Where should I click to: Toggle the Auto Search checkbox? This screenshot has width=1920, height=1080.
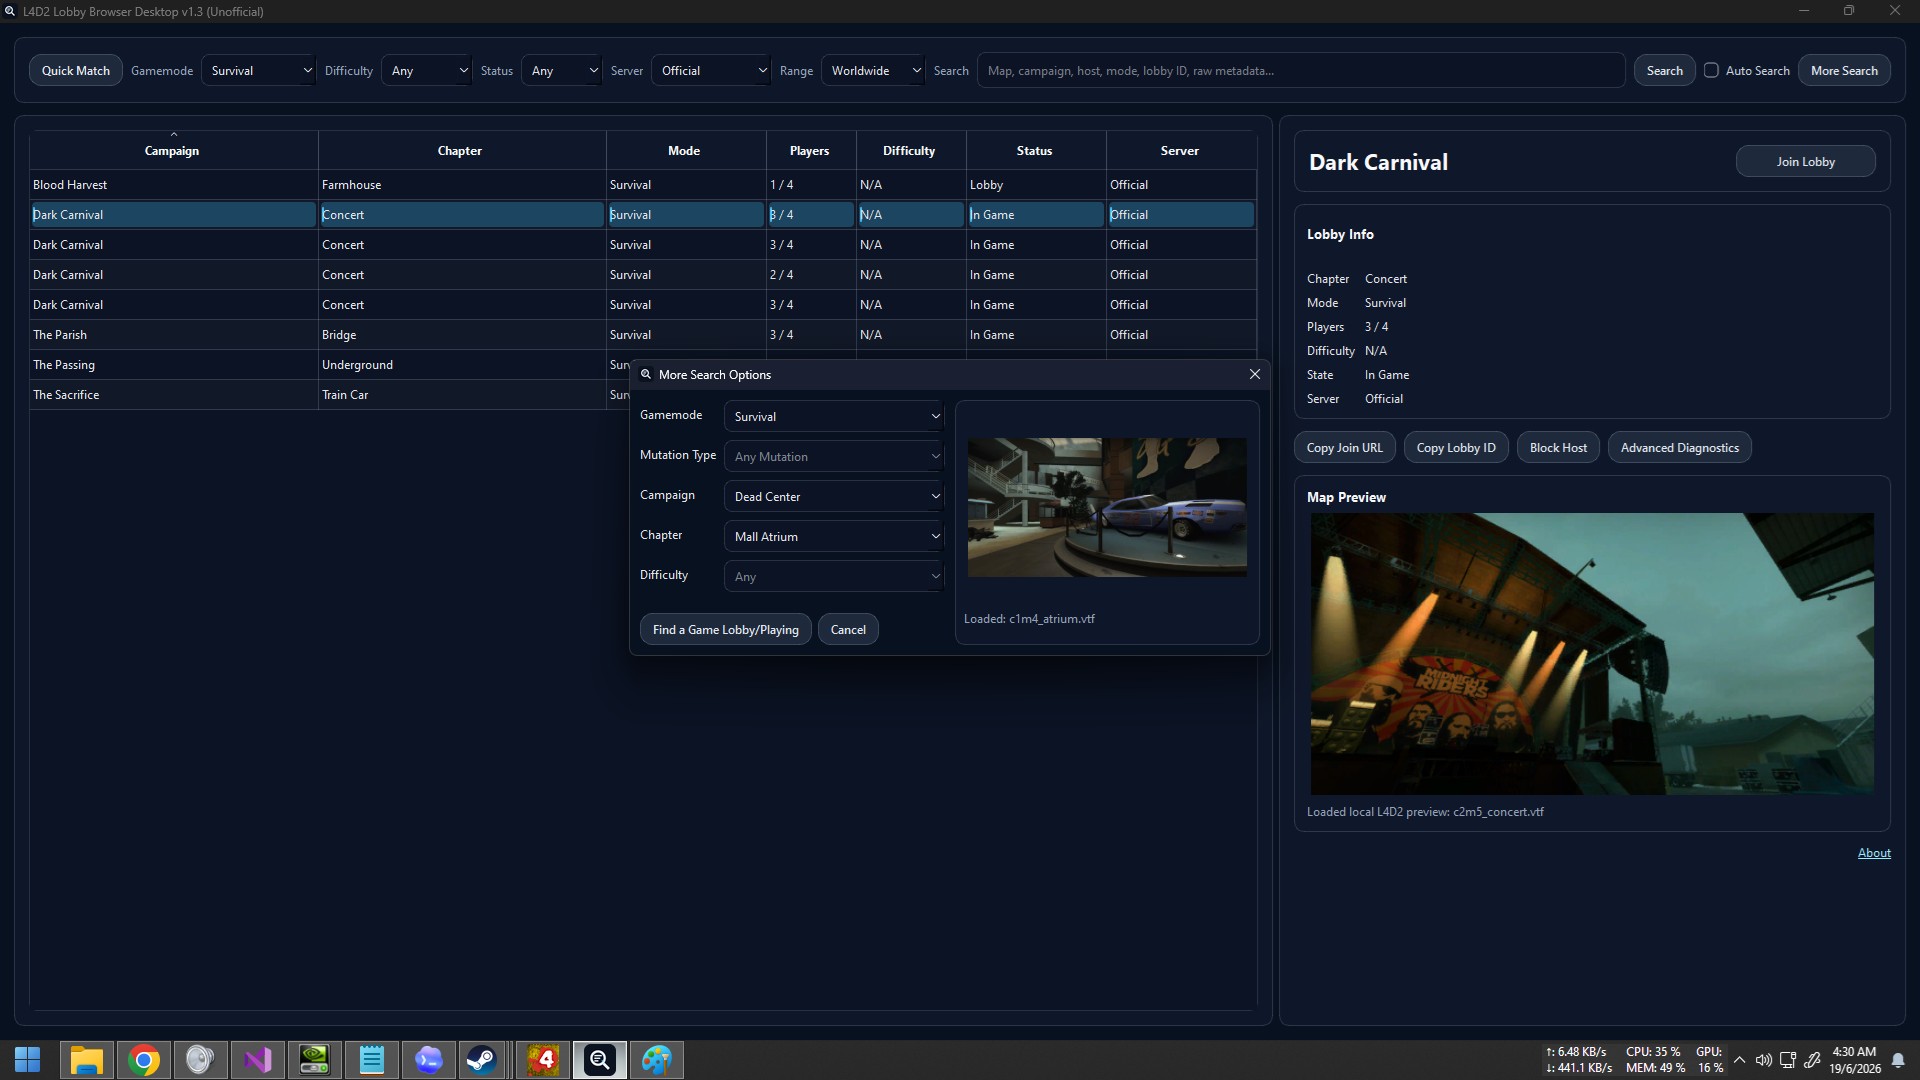tap(1712, 70)
